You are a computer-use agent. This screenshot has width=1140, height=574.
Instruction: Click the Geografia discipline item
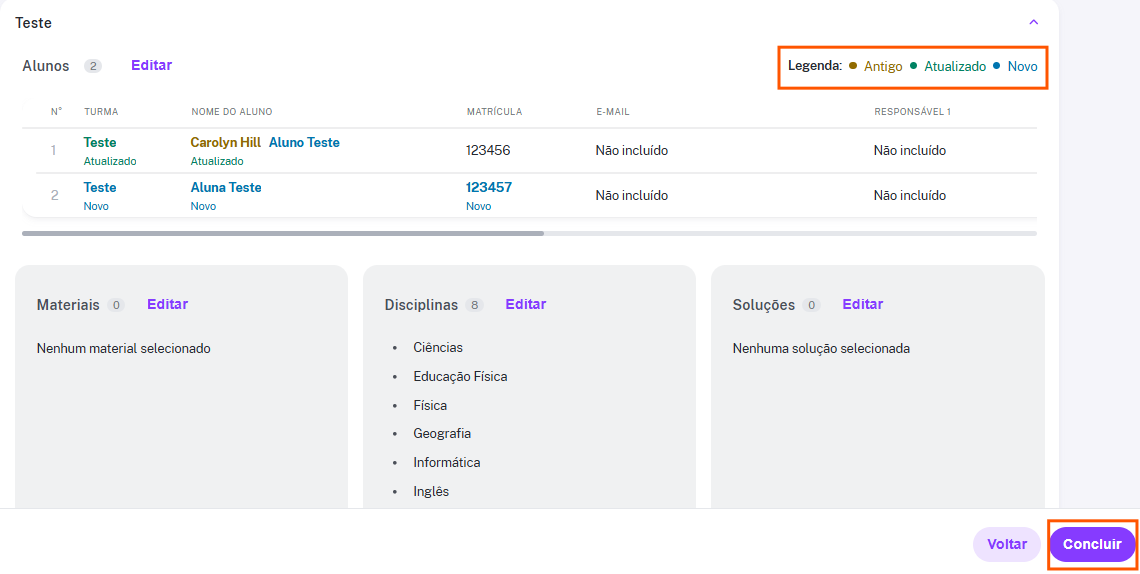tap(442, 434)
